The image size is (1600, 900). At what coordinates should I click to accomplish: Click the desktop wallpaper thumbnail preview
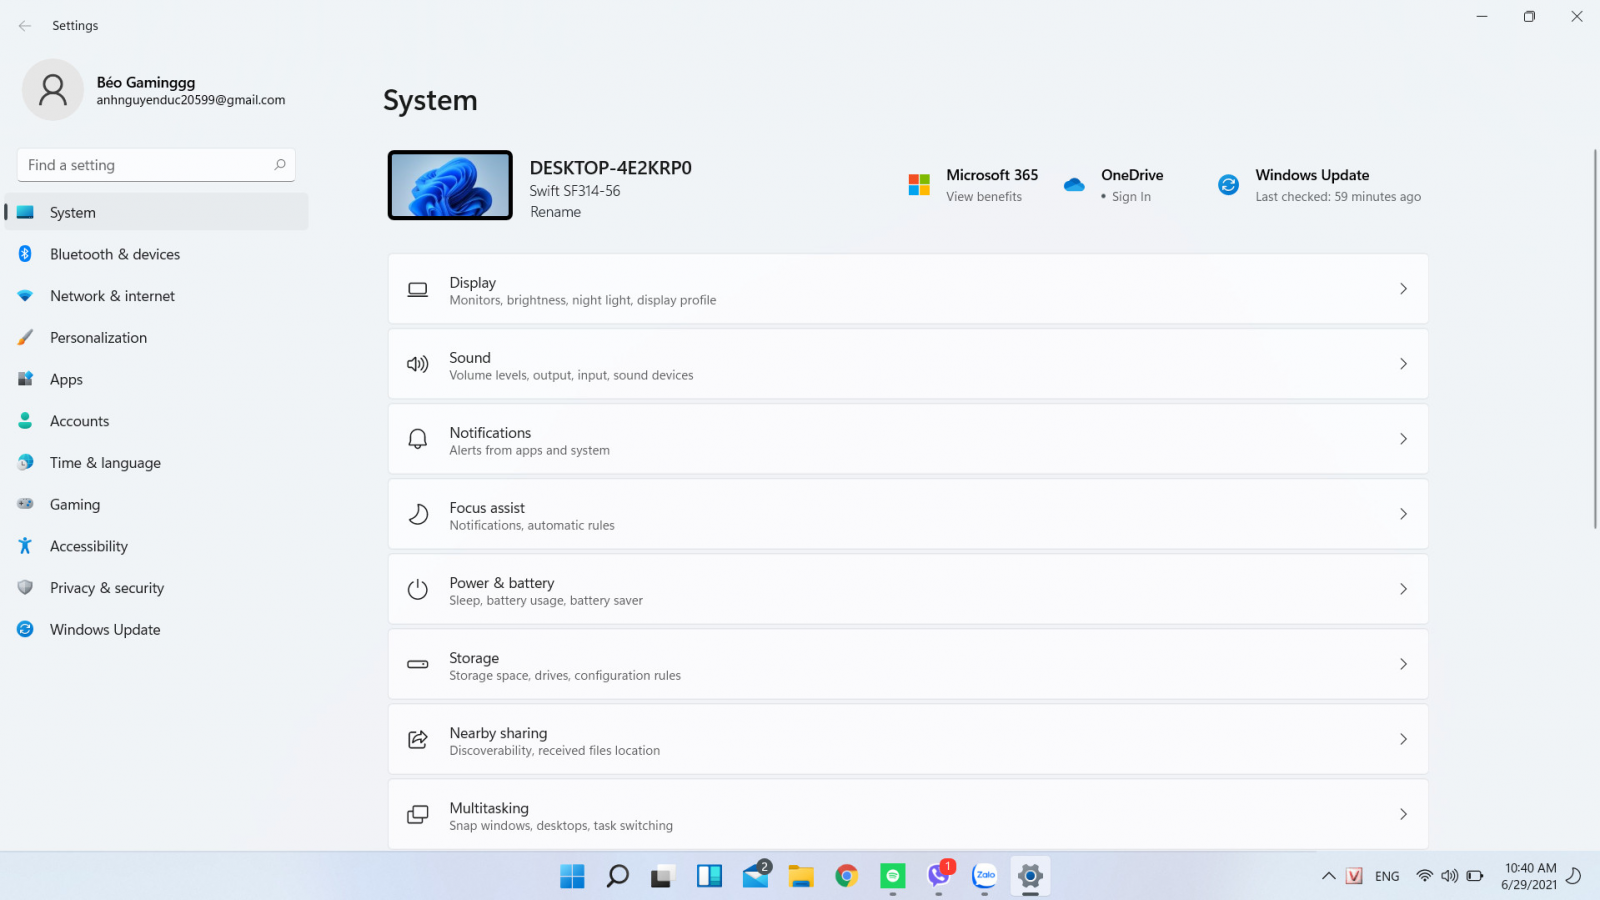[450, 186]
